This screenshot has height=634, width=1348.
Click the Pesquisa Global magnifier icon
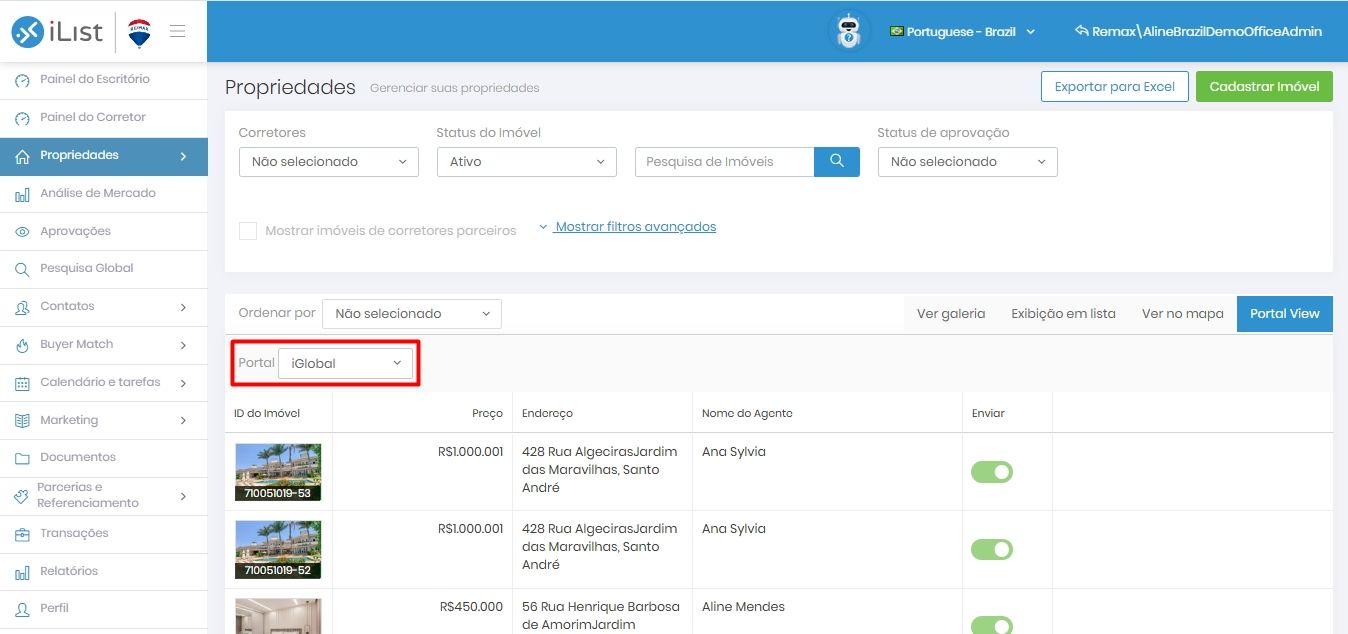click(22, 269)
